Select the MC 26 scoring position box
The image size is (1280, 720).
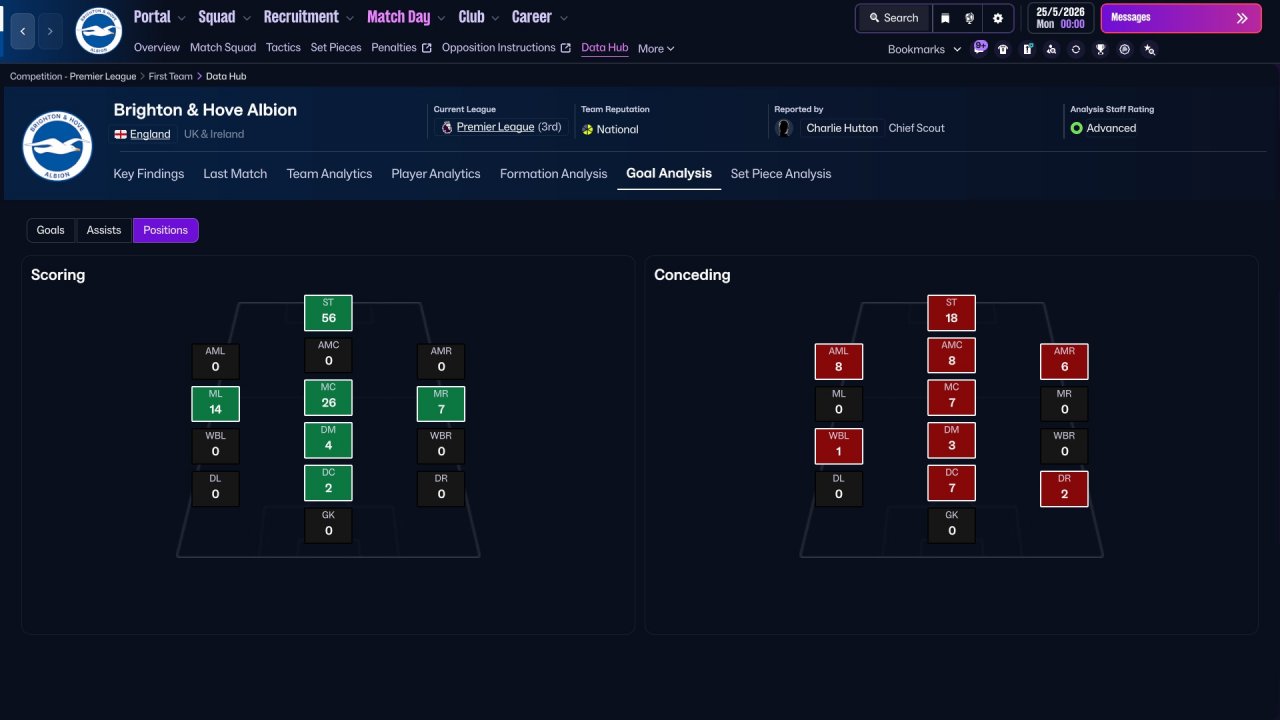tap(329, 397)
